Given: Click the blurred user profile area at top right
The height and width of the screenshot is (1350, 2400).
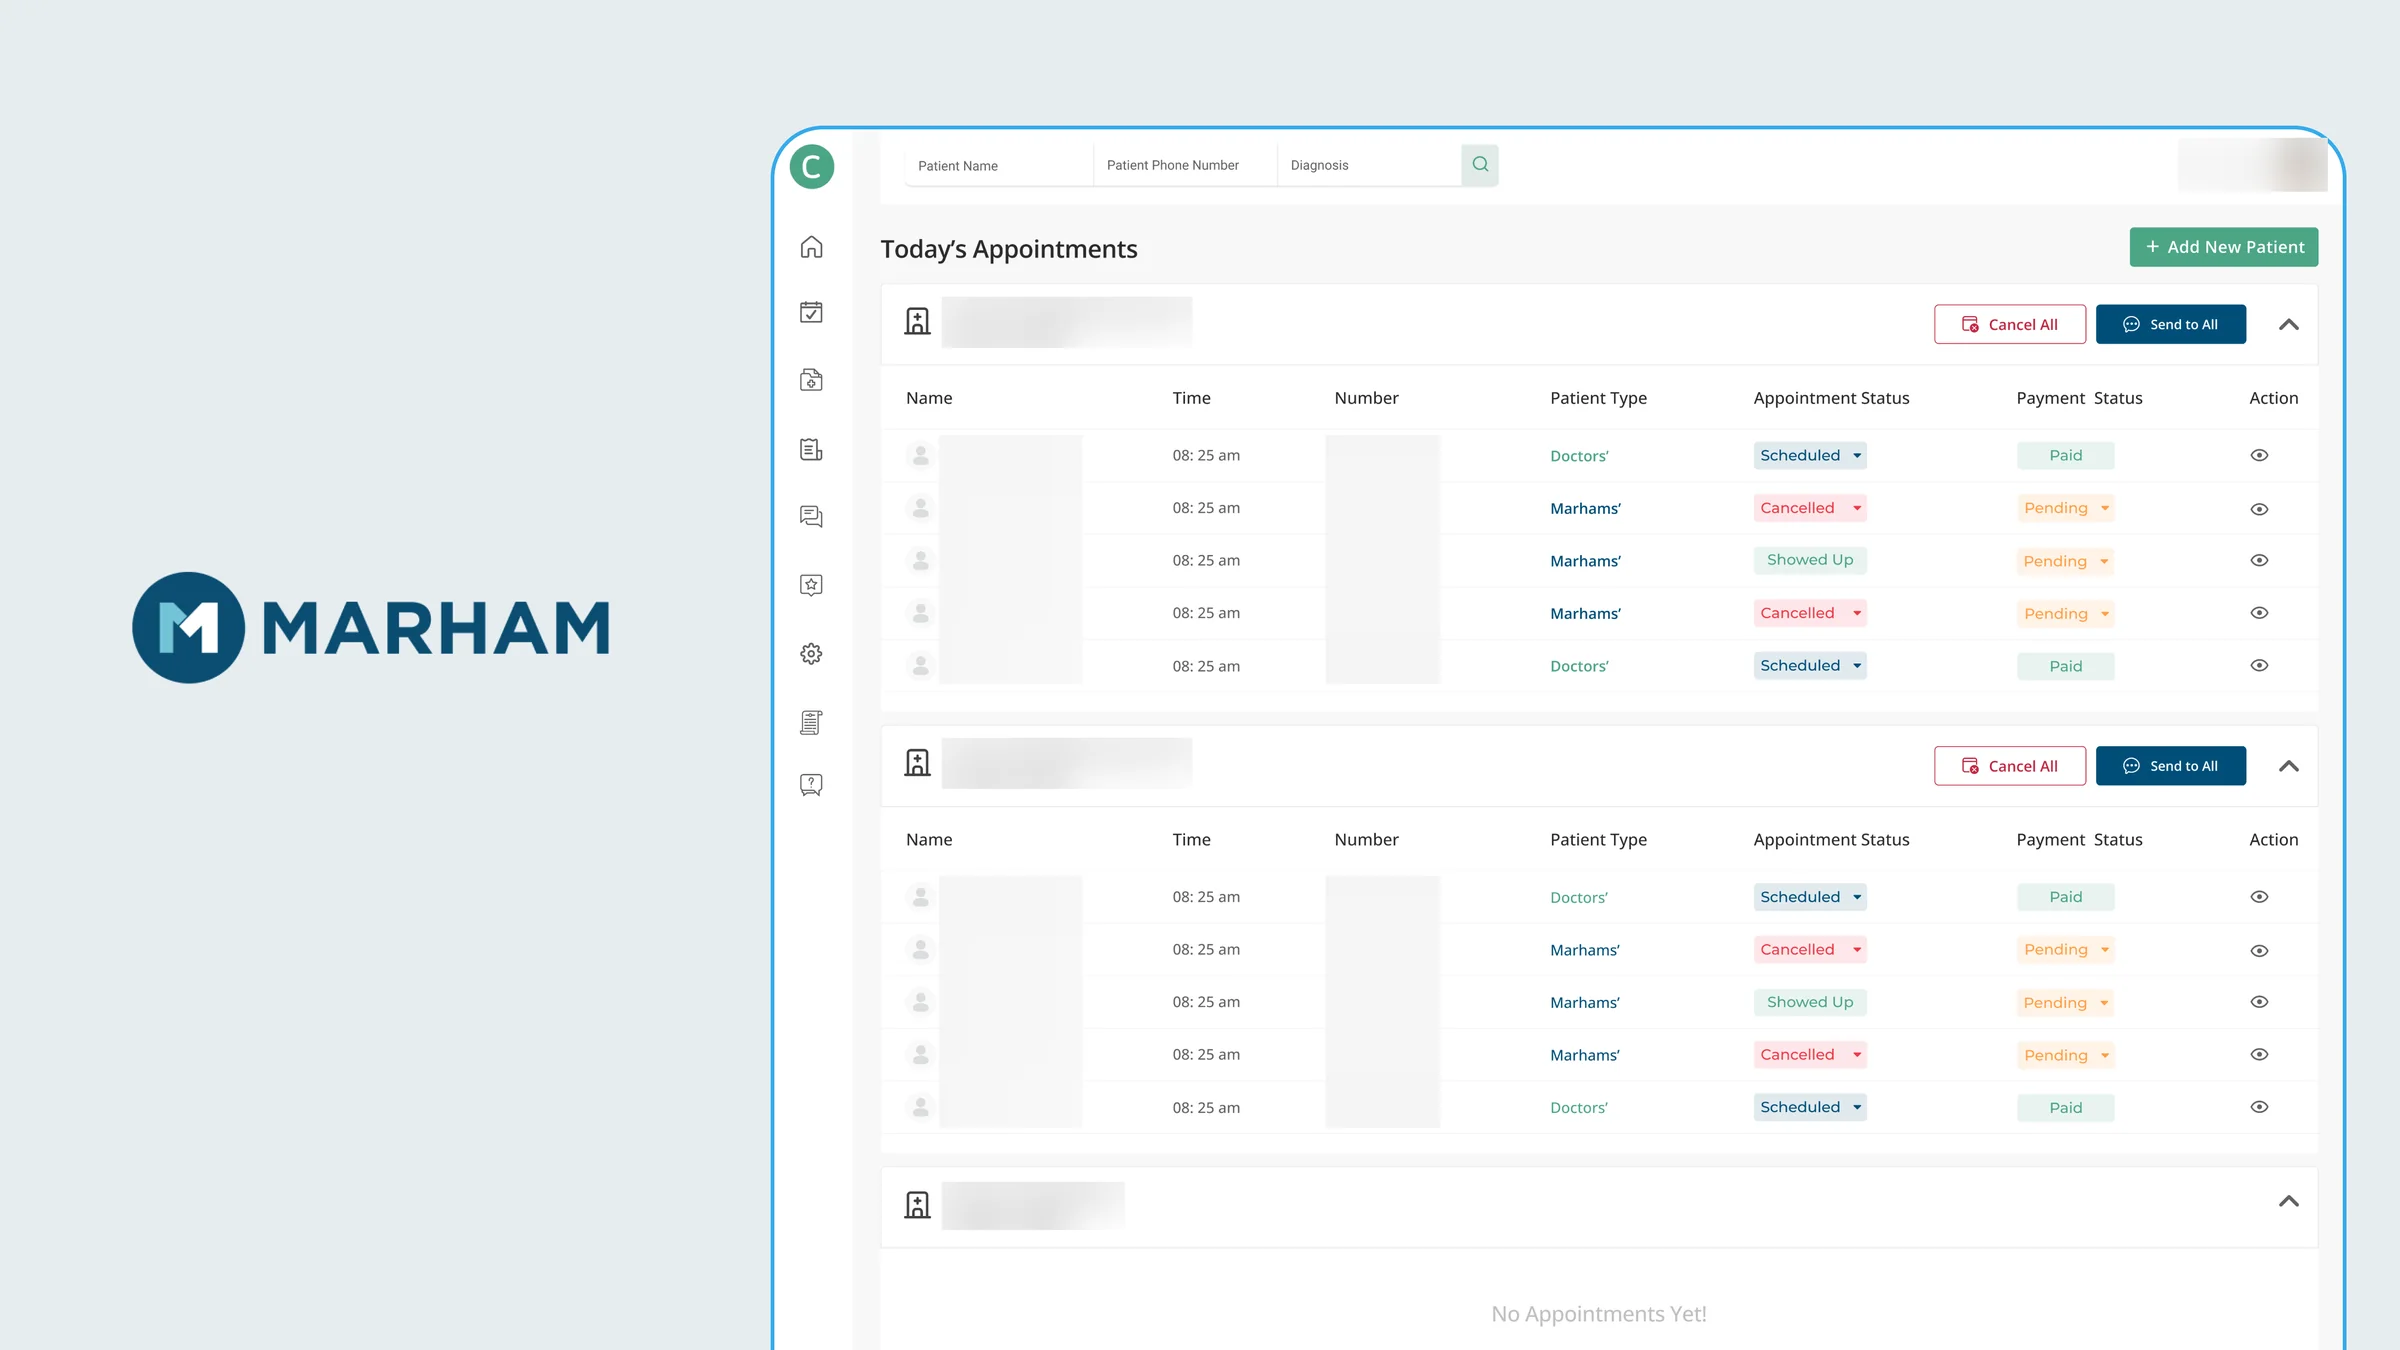Looking at the screenshot, I should coord(2252,165).
